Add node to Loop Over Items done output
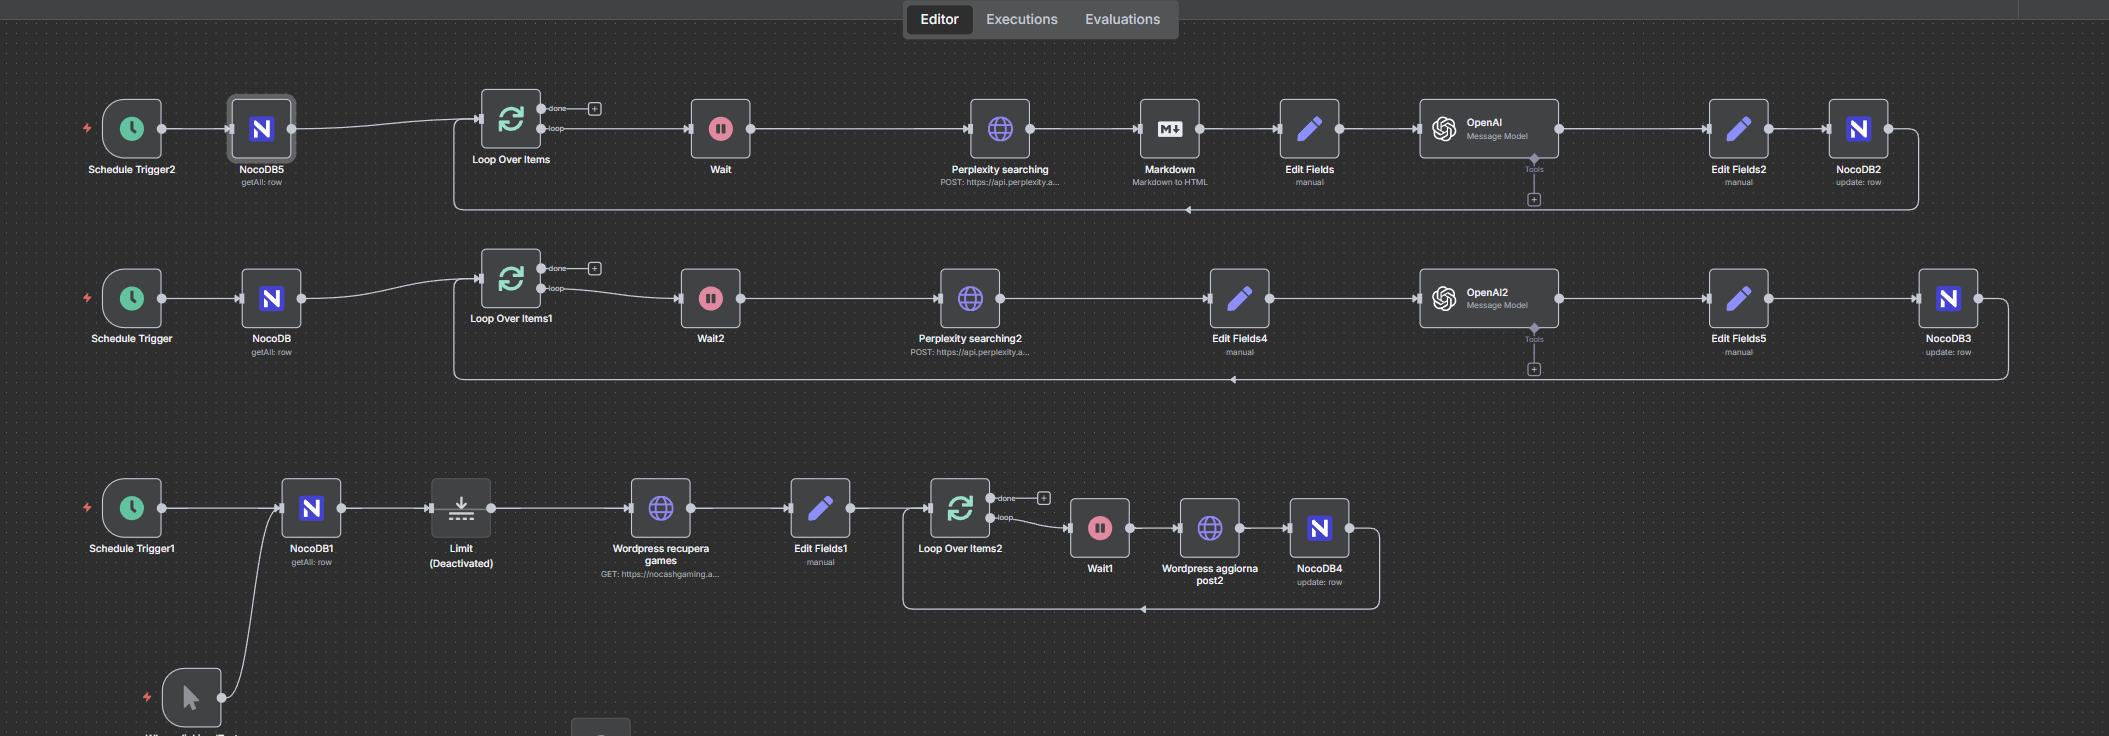The width and height of the screenshot is (2109, 736). click(x=595, y=109)
